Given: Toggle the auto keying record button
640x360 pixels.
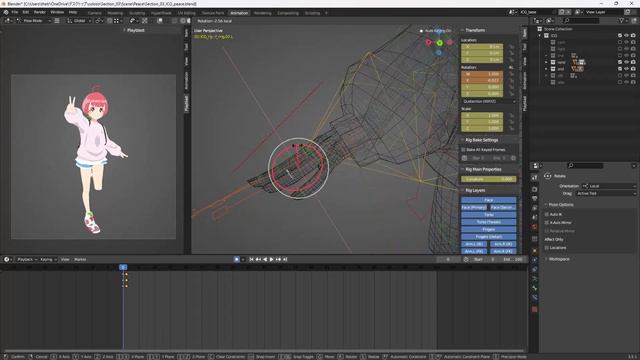Looking at the screenshot, I should click(x=237, y=259).
